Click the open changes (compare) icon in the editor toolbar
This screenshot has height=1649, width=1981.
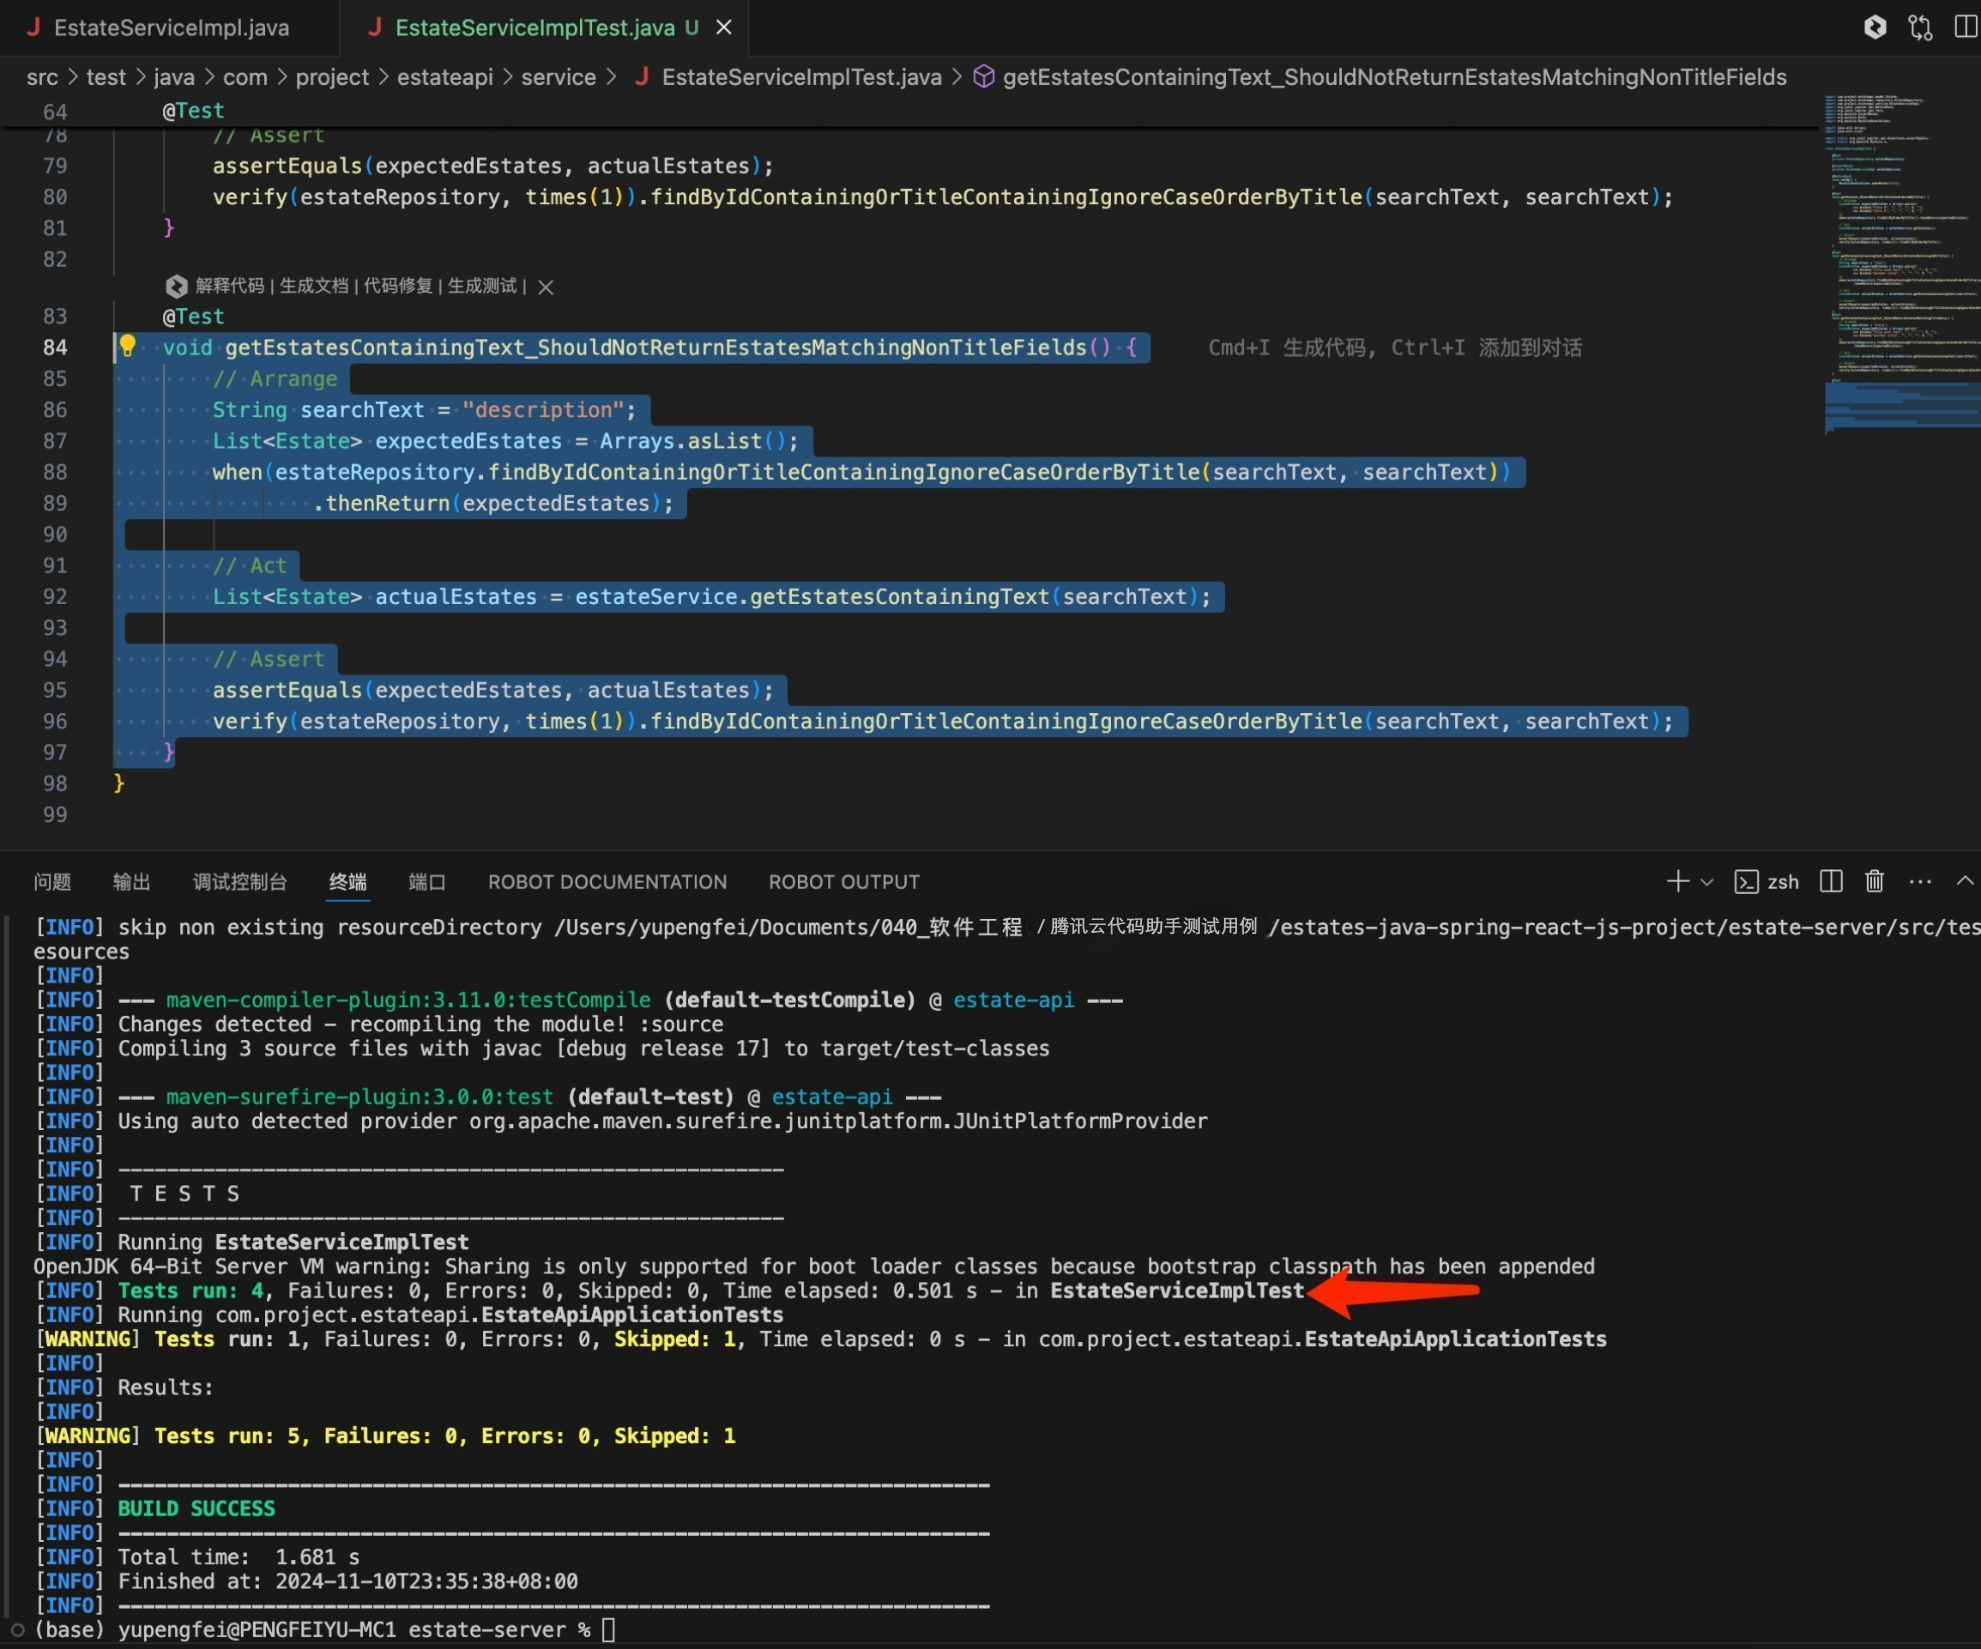click(x=1920, y=27)
